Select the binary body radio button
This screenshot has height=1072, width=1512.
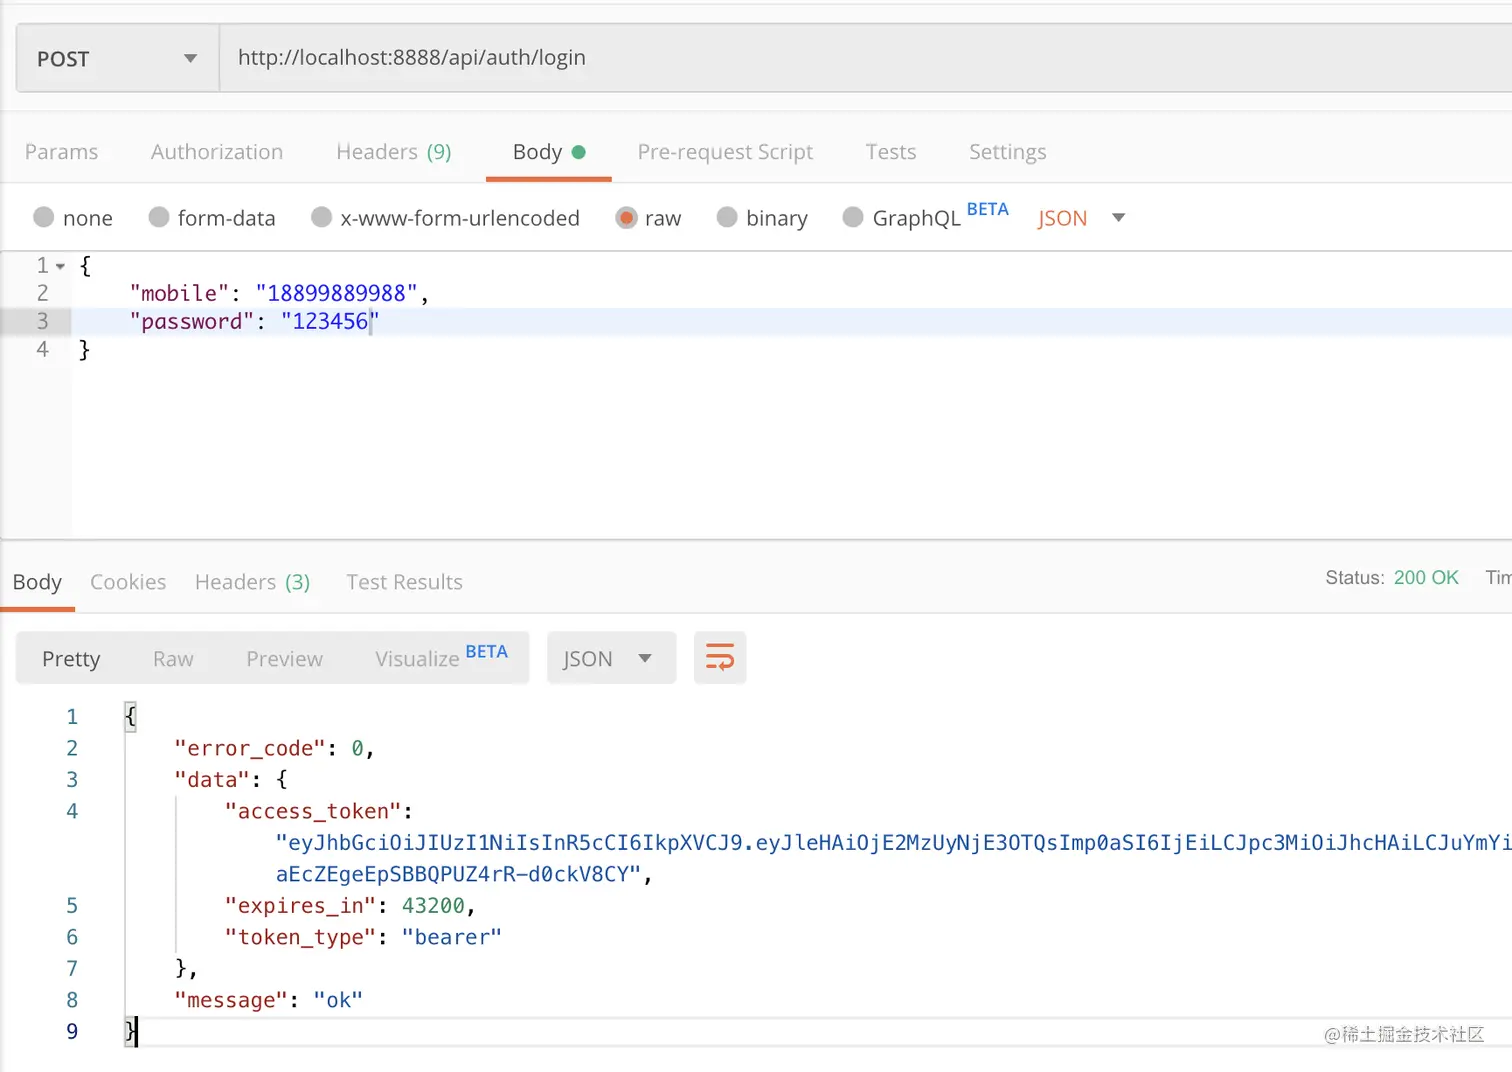tap(727, 217)
